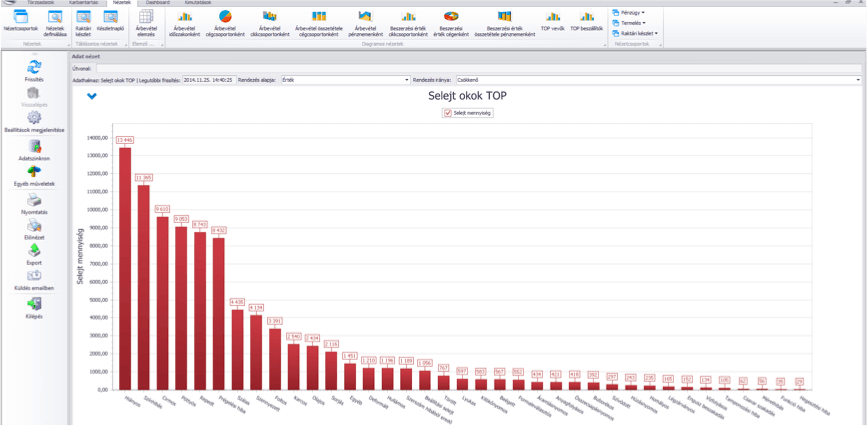
Task: Expand the Pénzügy dropdown in ribbon
Action: coord(630,12)
